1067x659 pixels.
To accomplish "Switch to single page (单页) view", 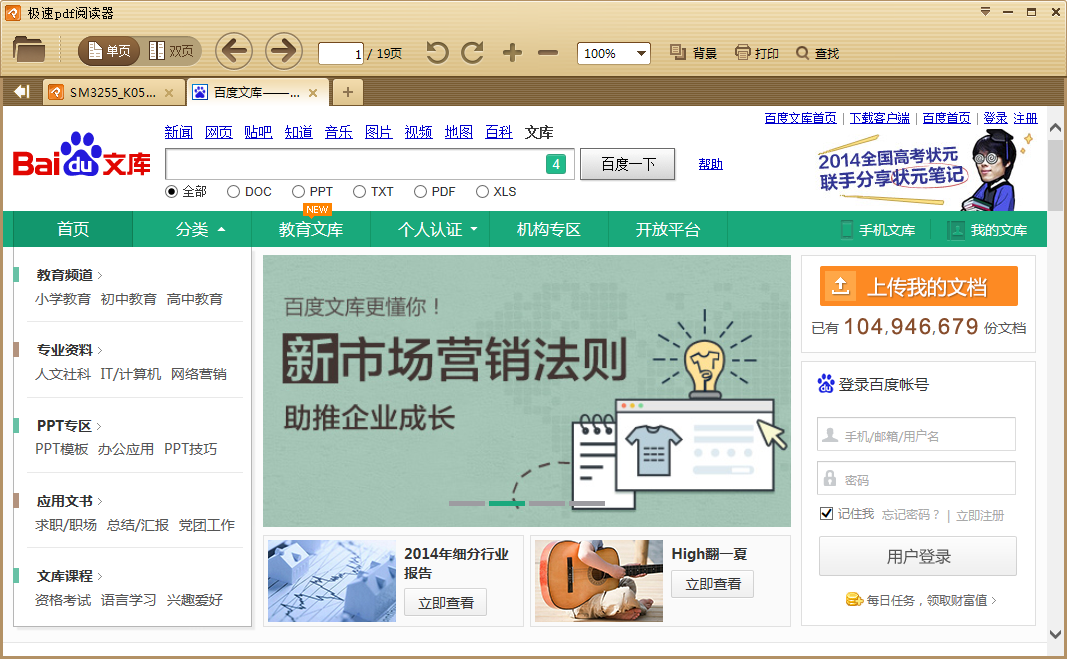I will click(109, 51).
